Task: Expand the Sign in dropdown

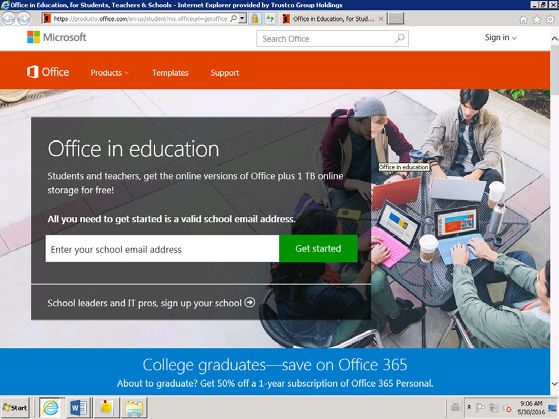Action: [x=501, y=37]
